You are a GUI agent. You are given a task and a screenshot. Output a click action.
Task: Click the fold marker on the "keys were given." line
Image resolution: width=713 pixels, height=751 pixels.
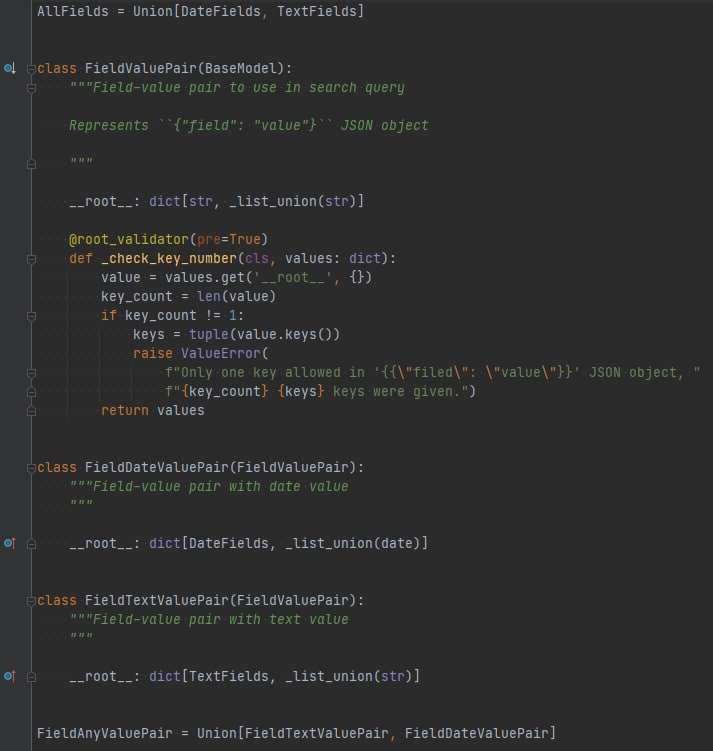tap(32, 392)
